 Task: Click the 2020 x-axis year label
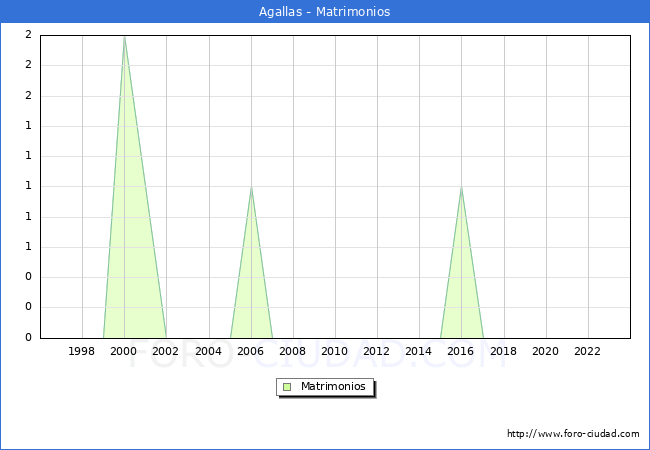[545, 351]
